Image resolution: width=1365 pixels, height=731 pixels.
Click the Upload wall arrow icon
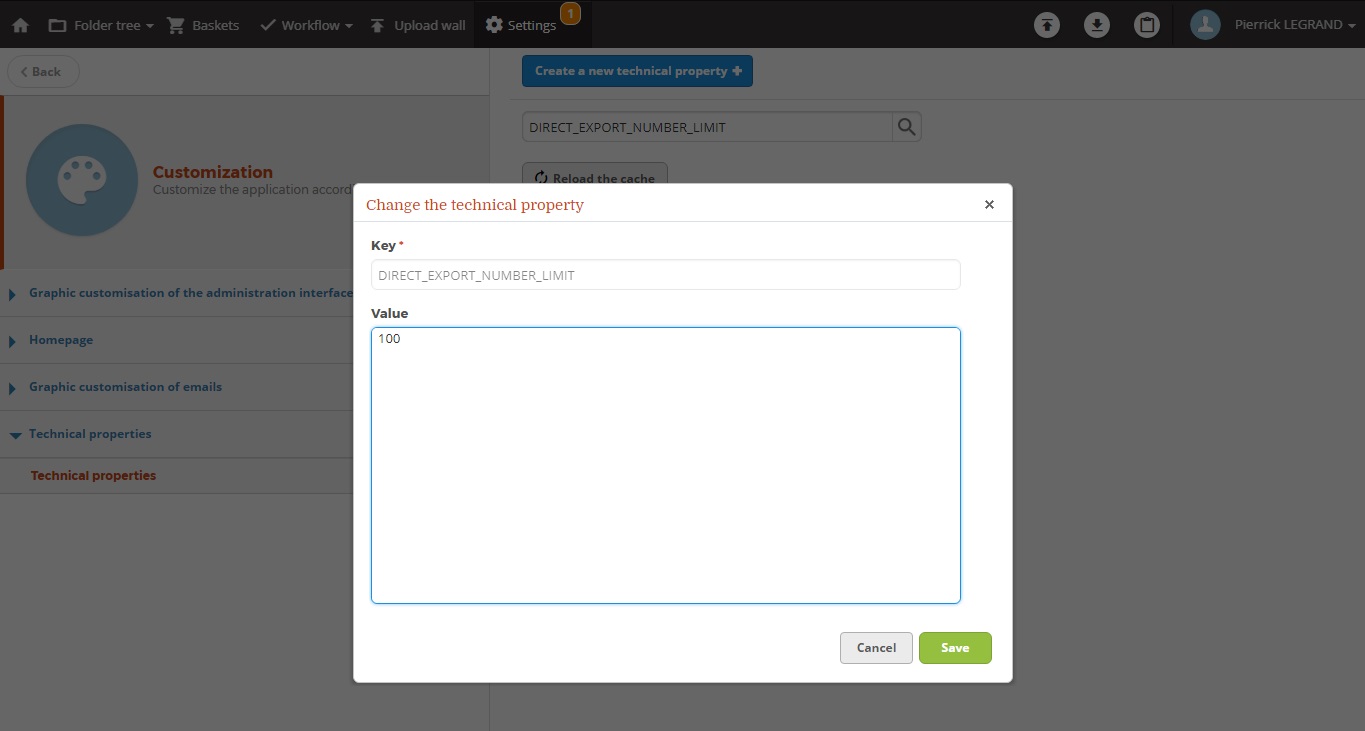tap(377, 25)
